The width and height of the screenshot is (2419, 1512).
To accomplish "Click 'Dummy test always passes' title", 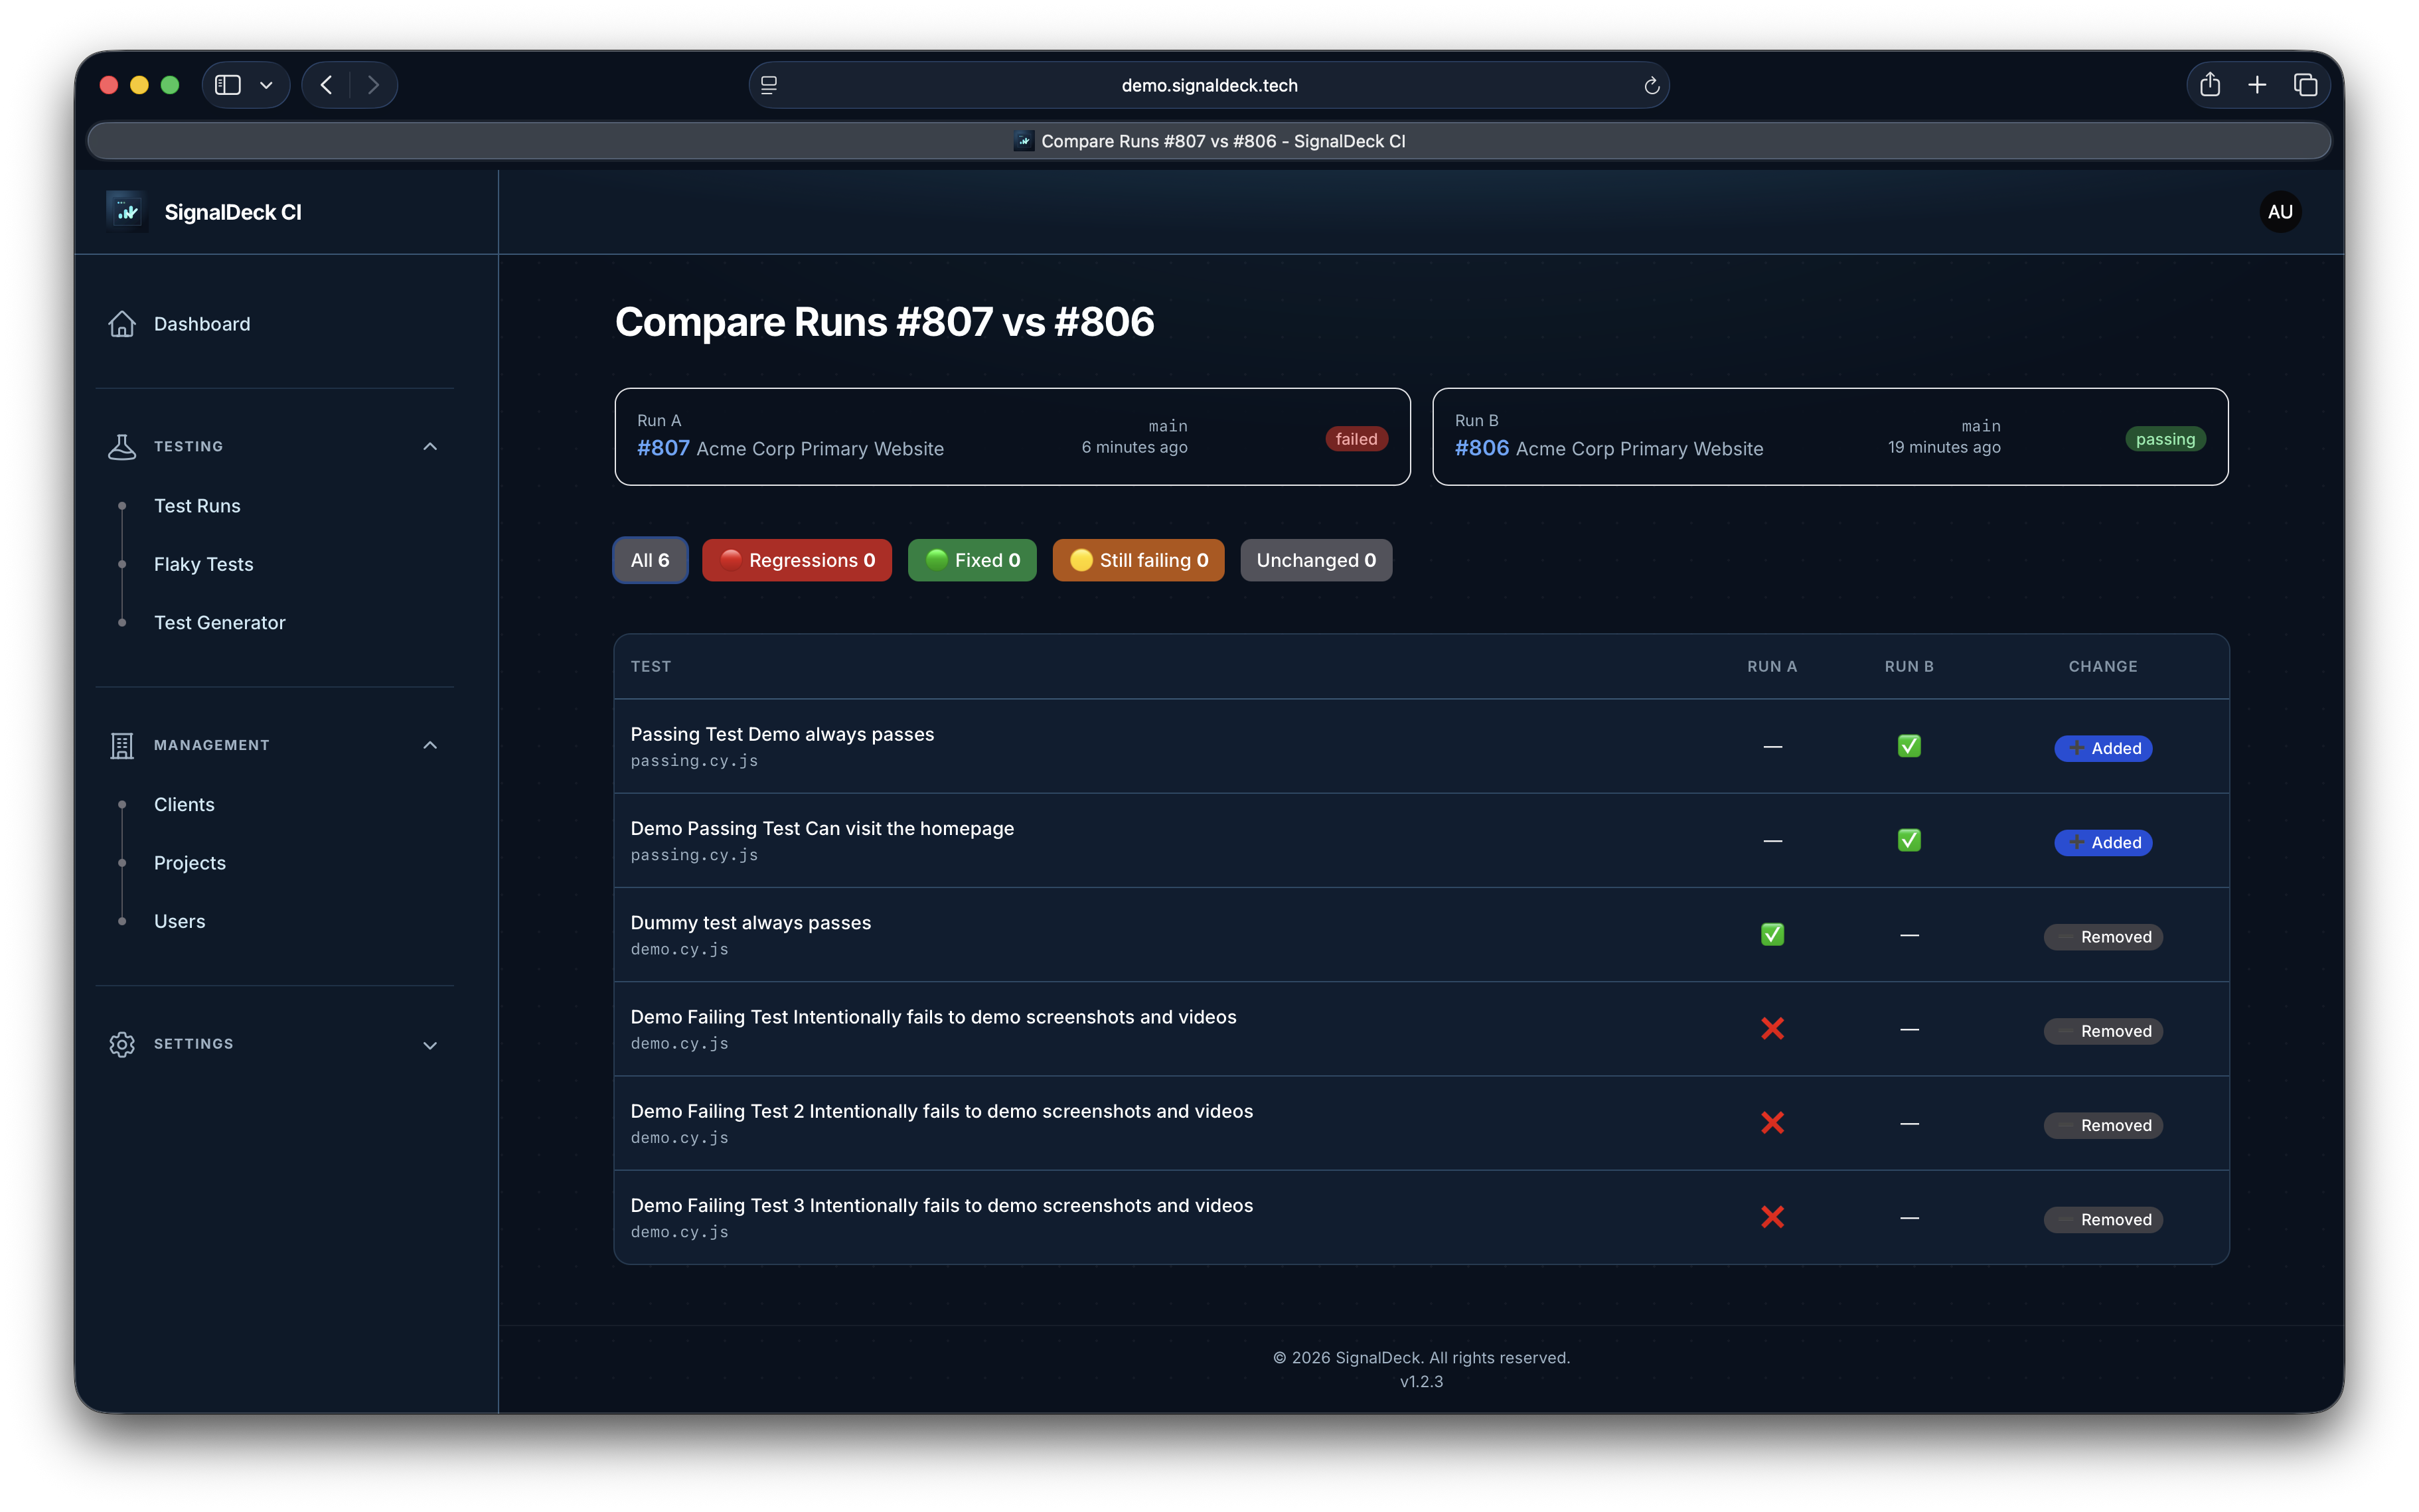I will tap(750, 922).
